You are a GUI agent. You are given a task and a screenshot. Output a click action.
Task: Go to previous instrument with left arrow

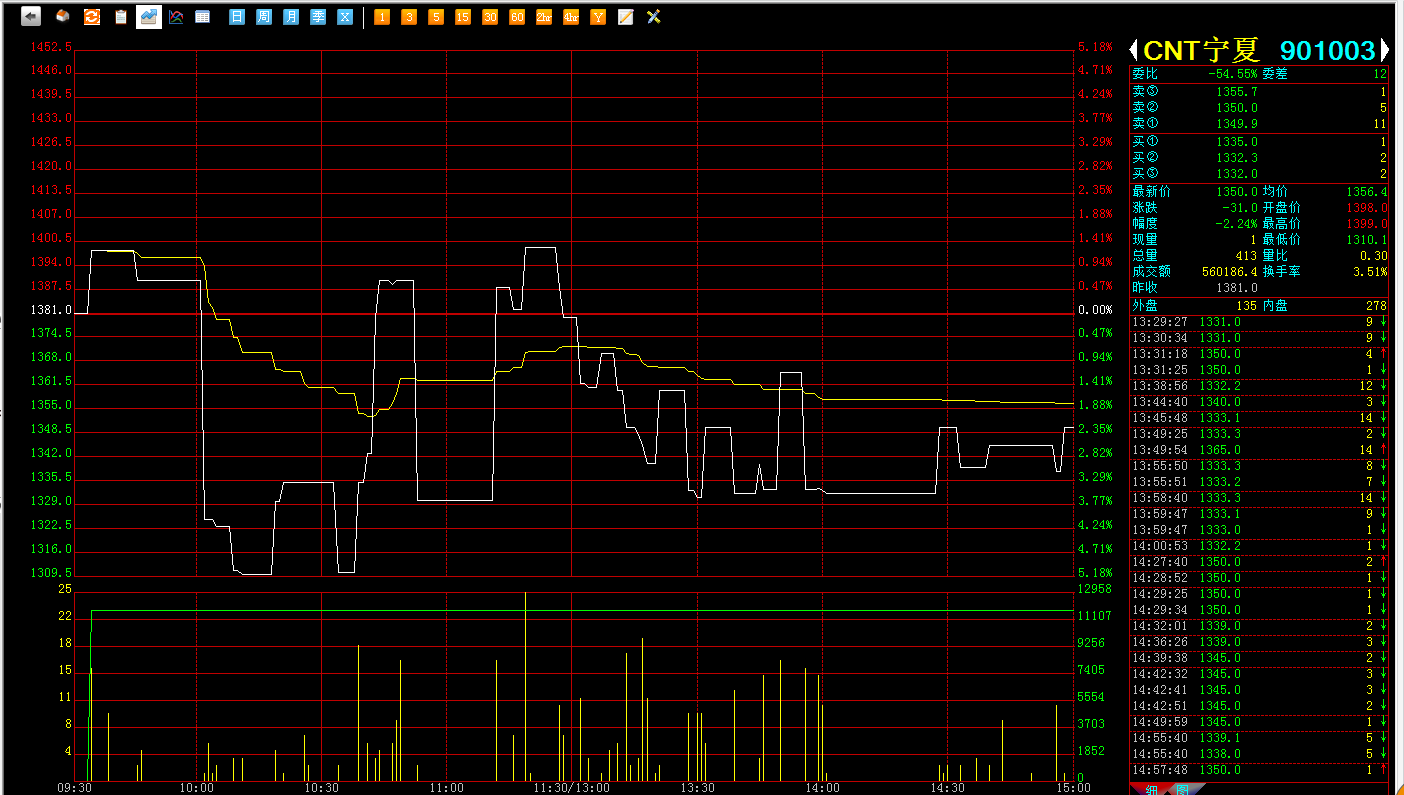[1135, 49]
